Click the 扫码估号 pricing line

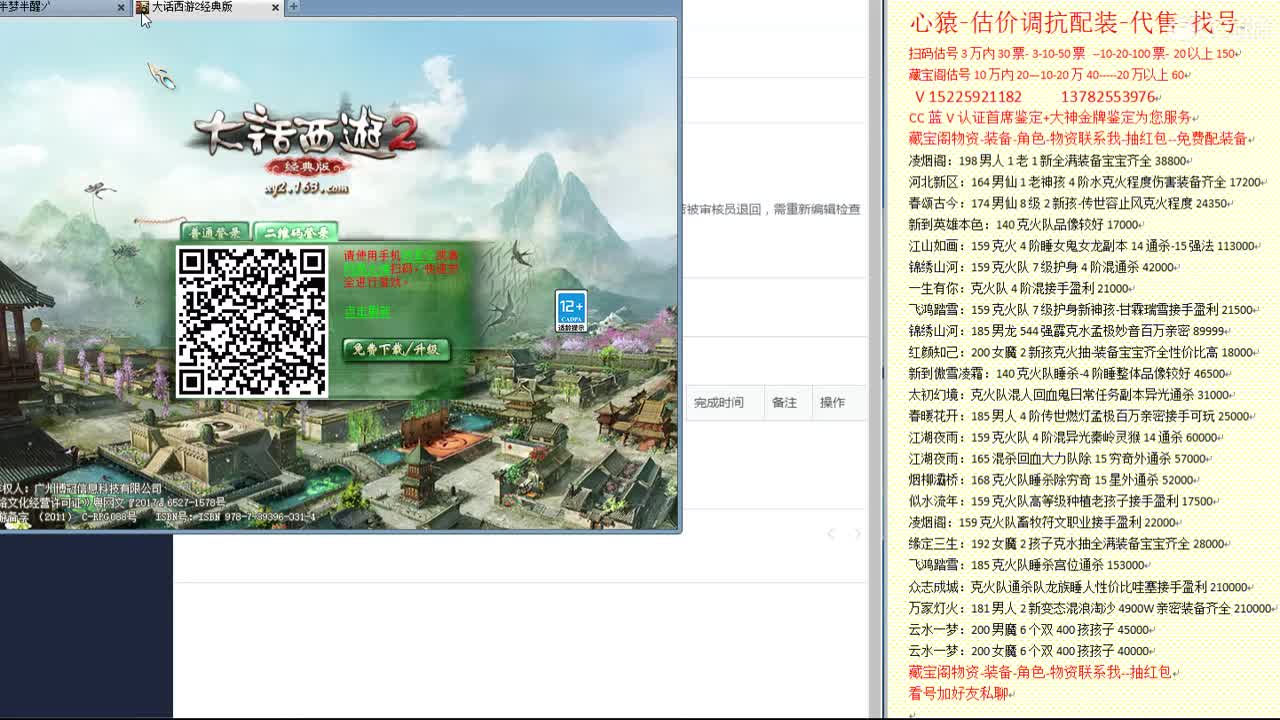[1074, 54]
